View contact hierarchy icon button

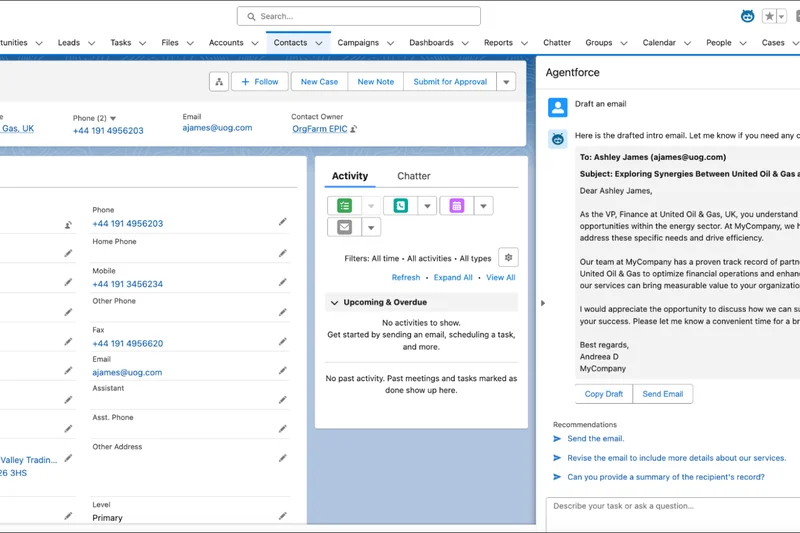click(x=219, y=82)
